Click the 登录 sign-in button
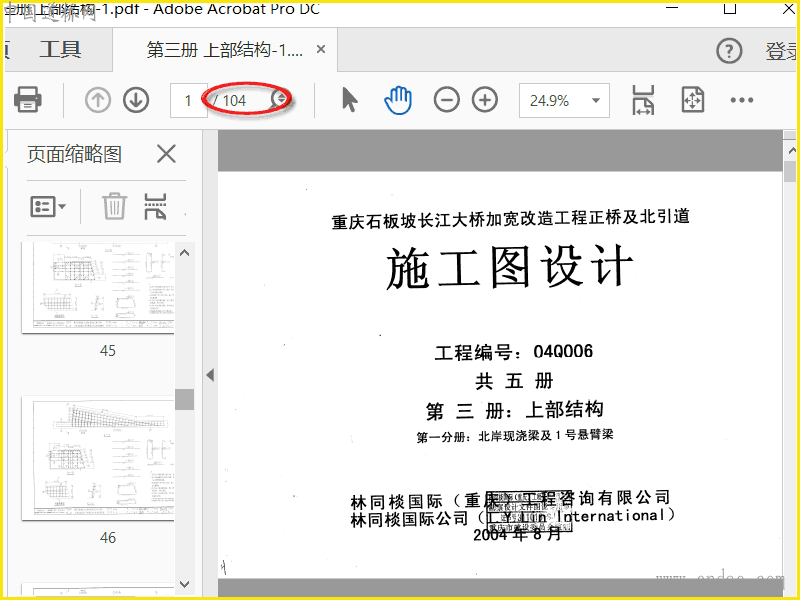Image resolution: width=800 pixels, height=600 pixels. pyautogui.click(x=781, y=51)
